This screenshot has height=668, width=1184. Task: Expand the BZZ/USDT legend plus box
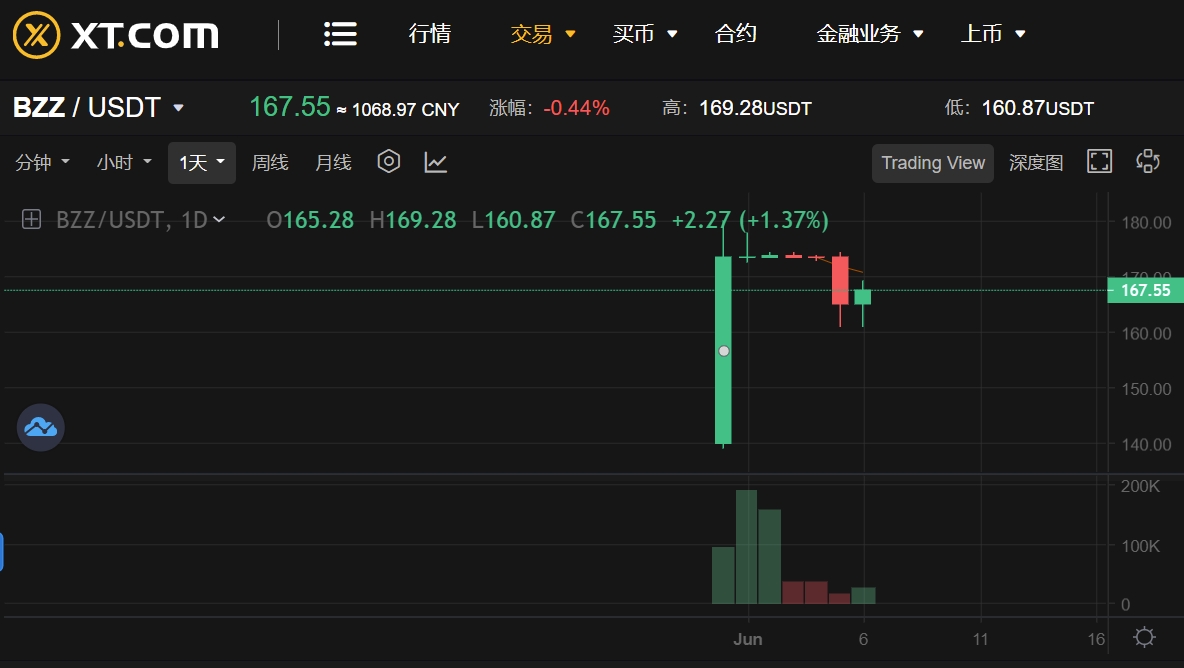31,220
